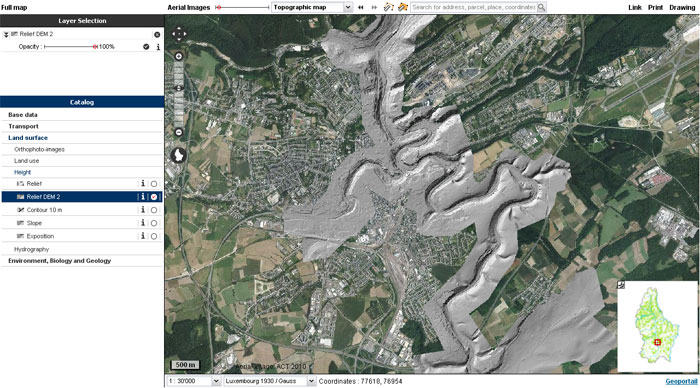
Task: Turn on the Exposition layer
Action: (x=154, y=236)
